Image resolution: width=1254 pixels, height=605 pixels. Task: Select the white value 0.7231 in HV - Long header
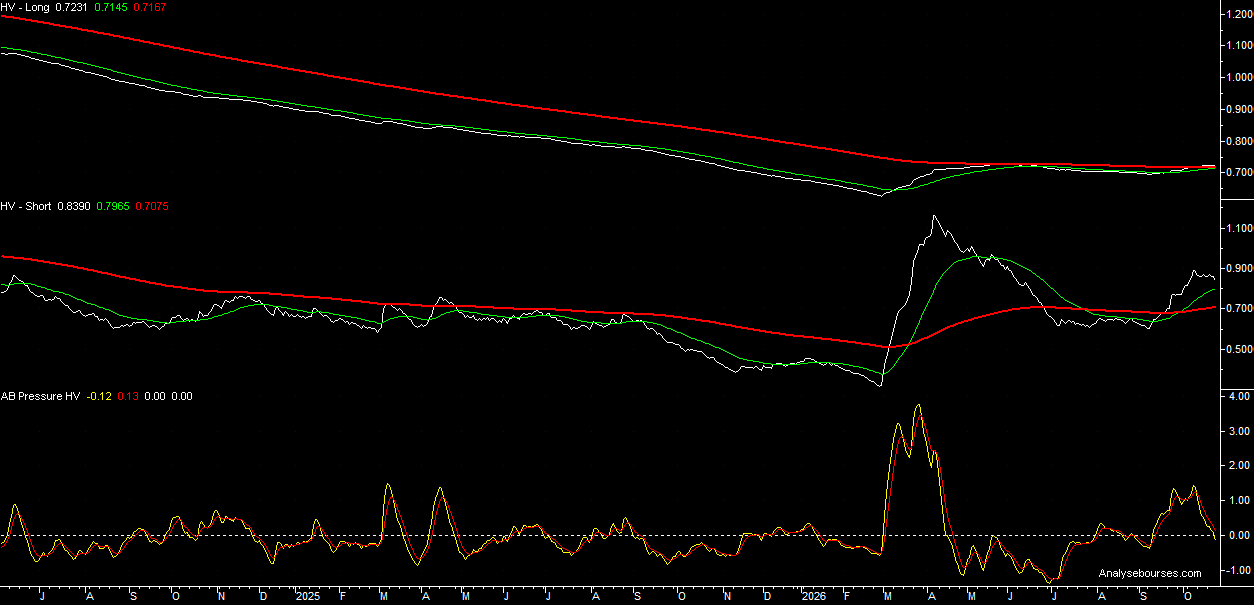(72, 6)
